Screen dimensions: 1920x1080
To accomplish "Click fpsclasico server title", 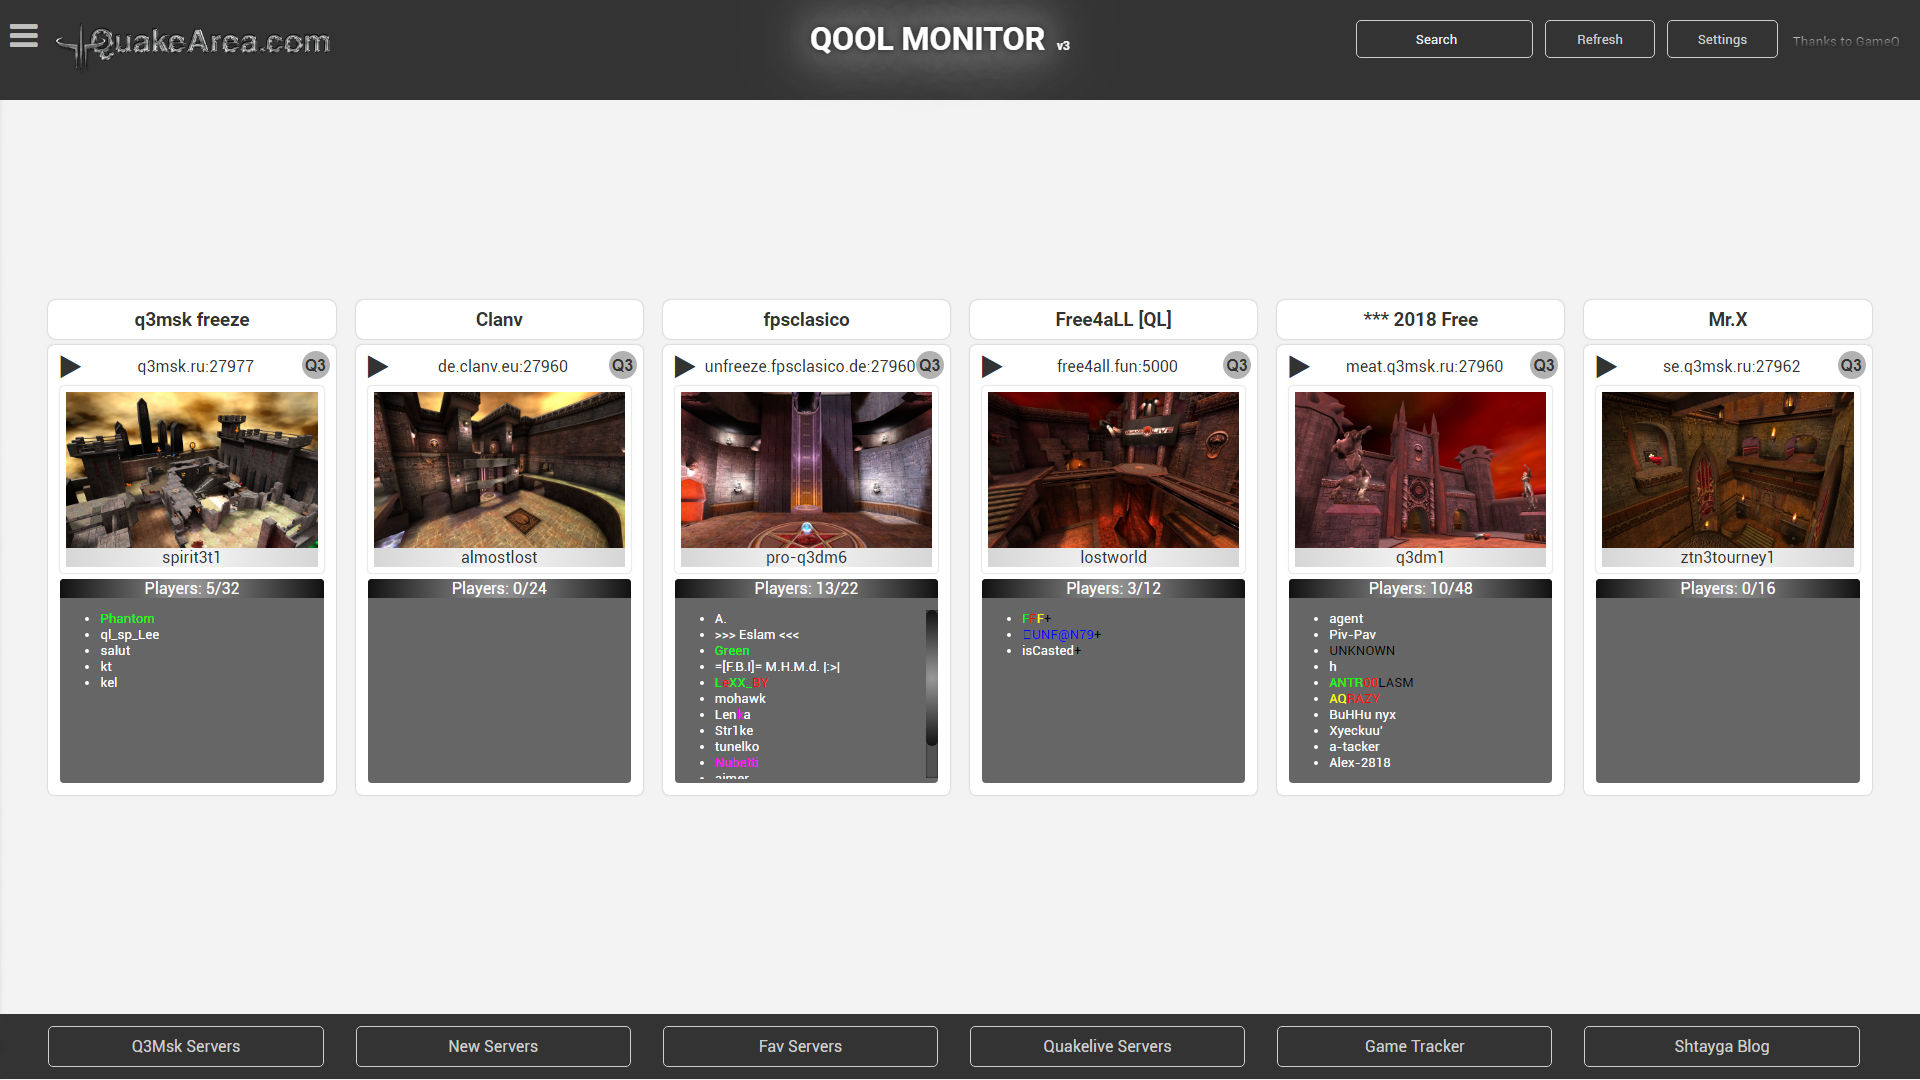I will click(806, 320).
